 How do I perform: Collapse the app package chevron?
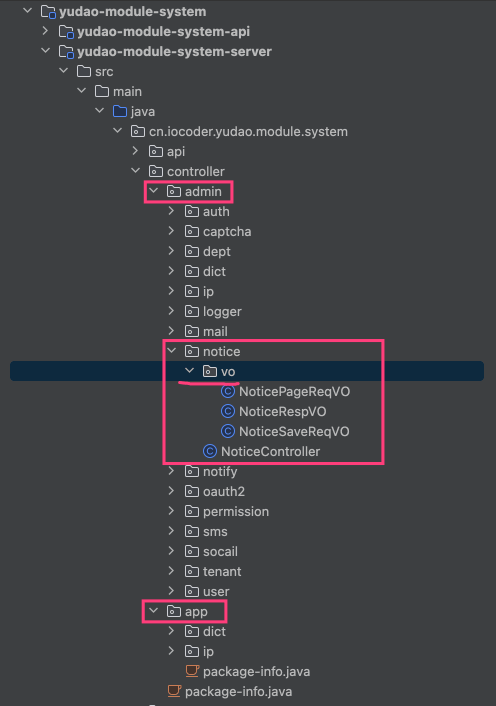pyautogui.click(x=153, y=611)
